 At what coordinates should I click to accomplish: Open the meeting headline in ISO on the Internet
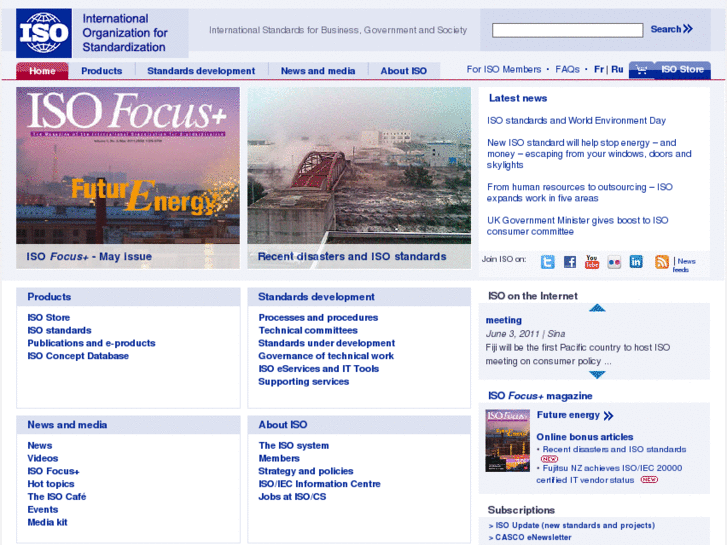(x=504, y=320)
